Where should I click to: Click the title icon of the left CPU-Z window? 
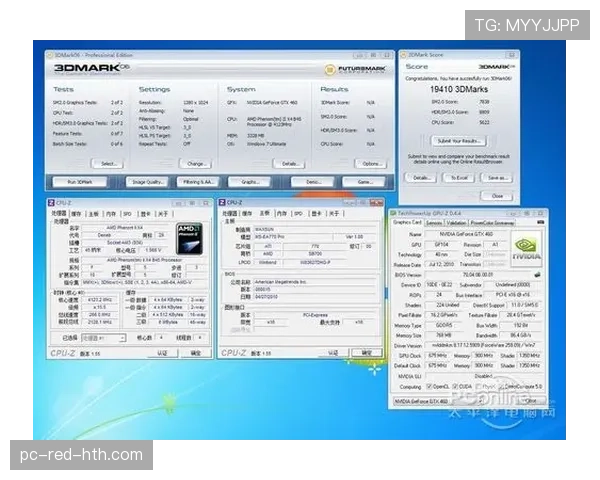pyautogui.click(x=51, y=202)
